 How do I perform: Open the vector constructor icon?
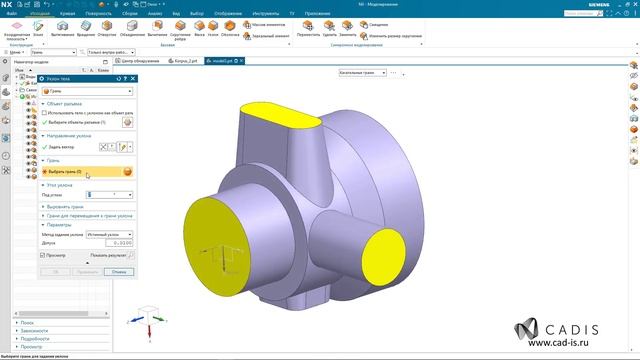pos(112,147)
